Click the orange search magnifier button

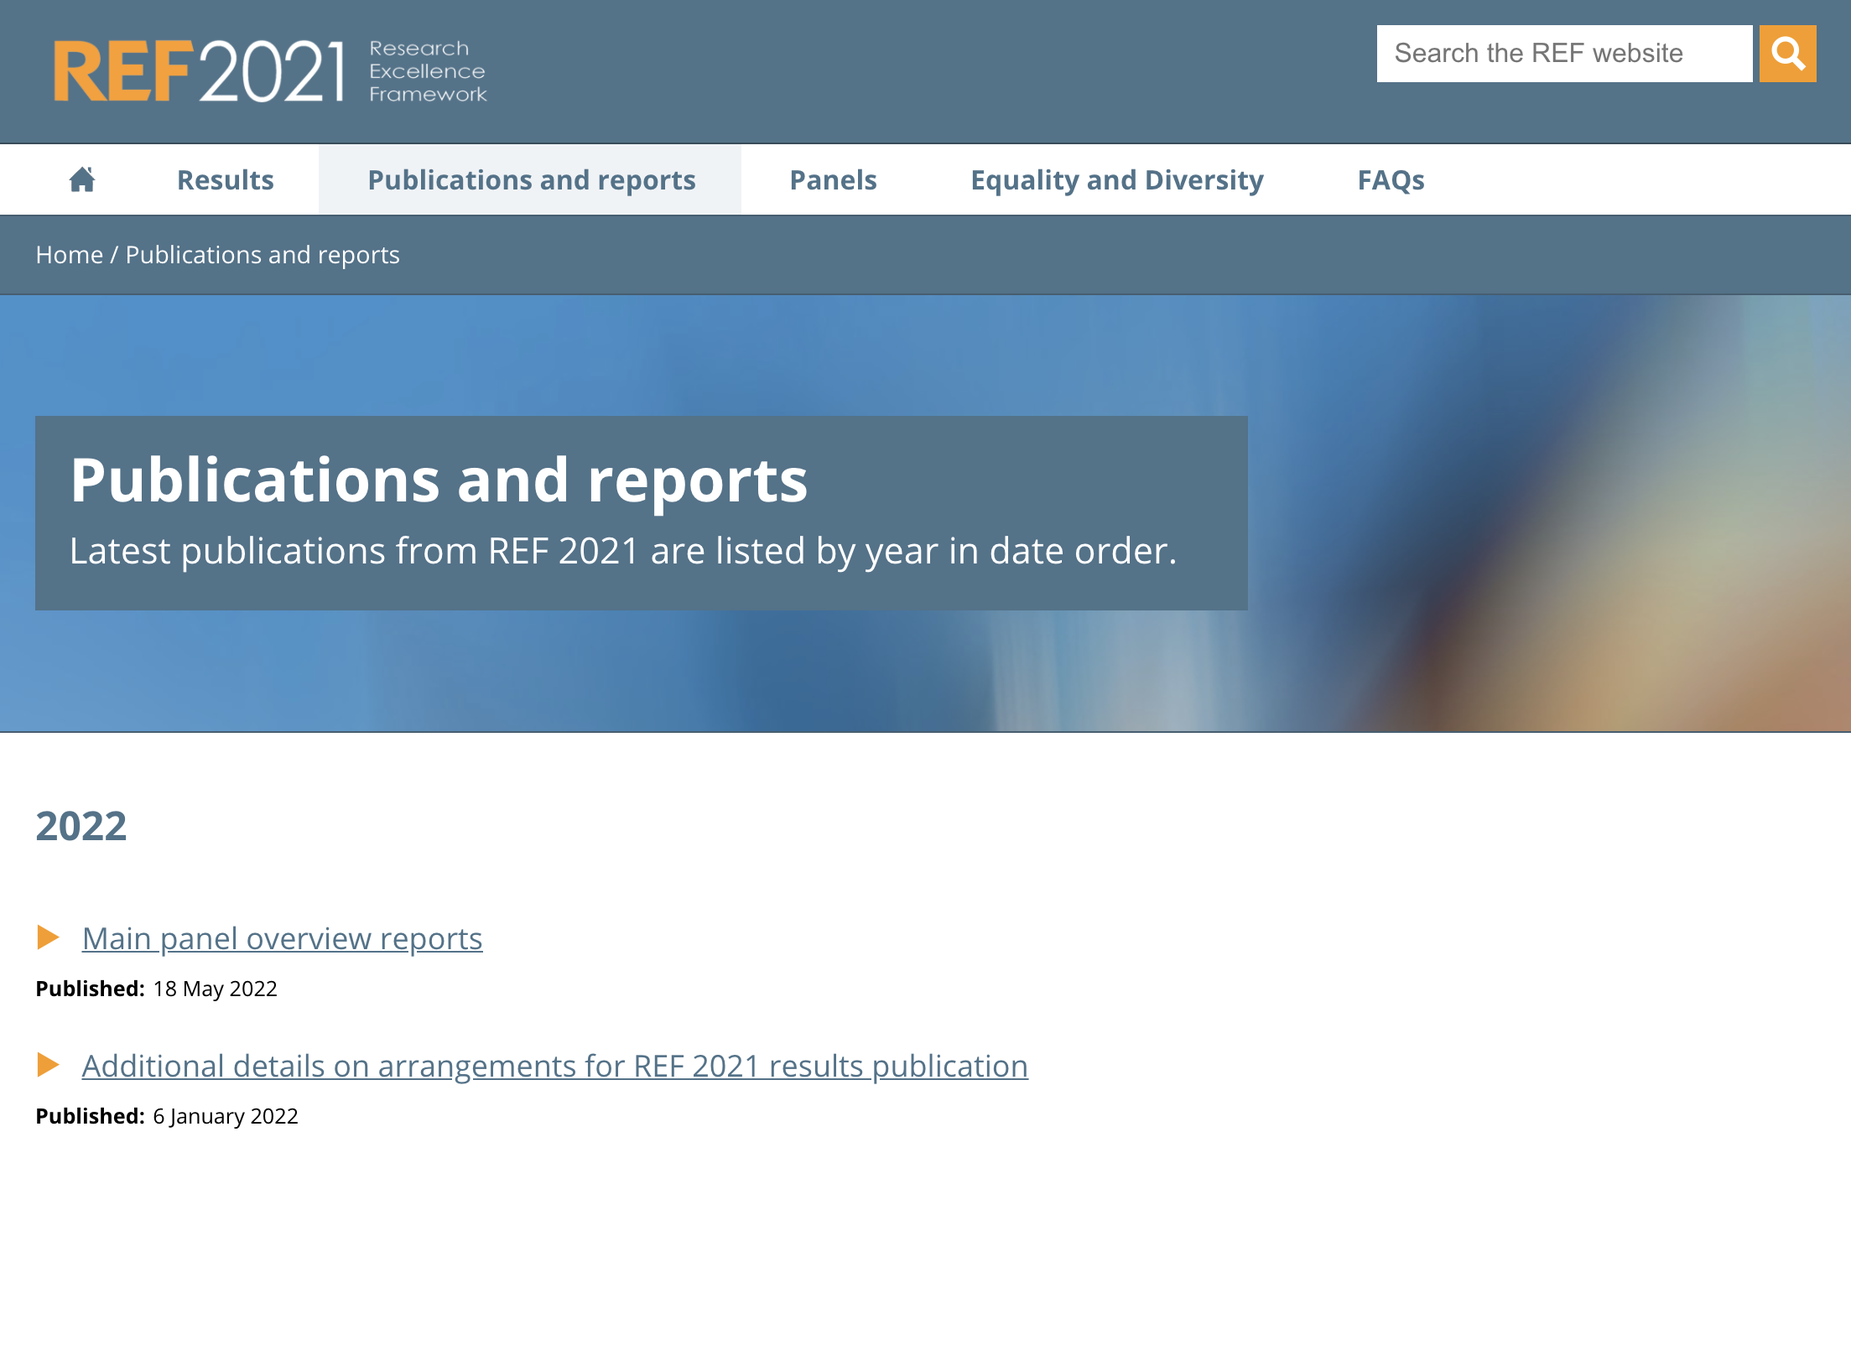pyautogui.click(x=1787, y=53)
